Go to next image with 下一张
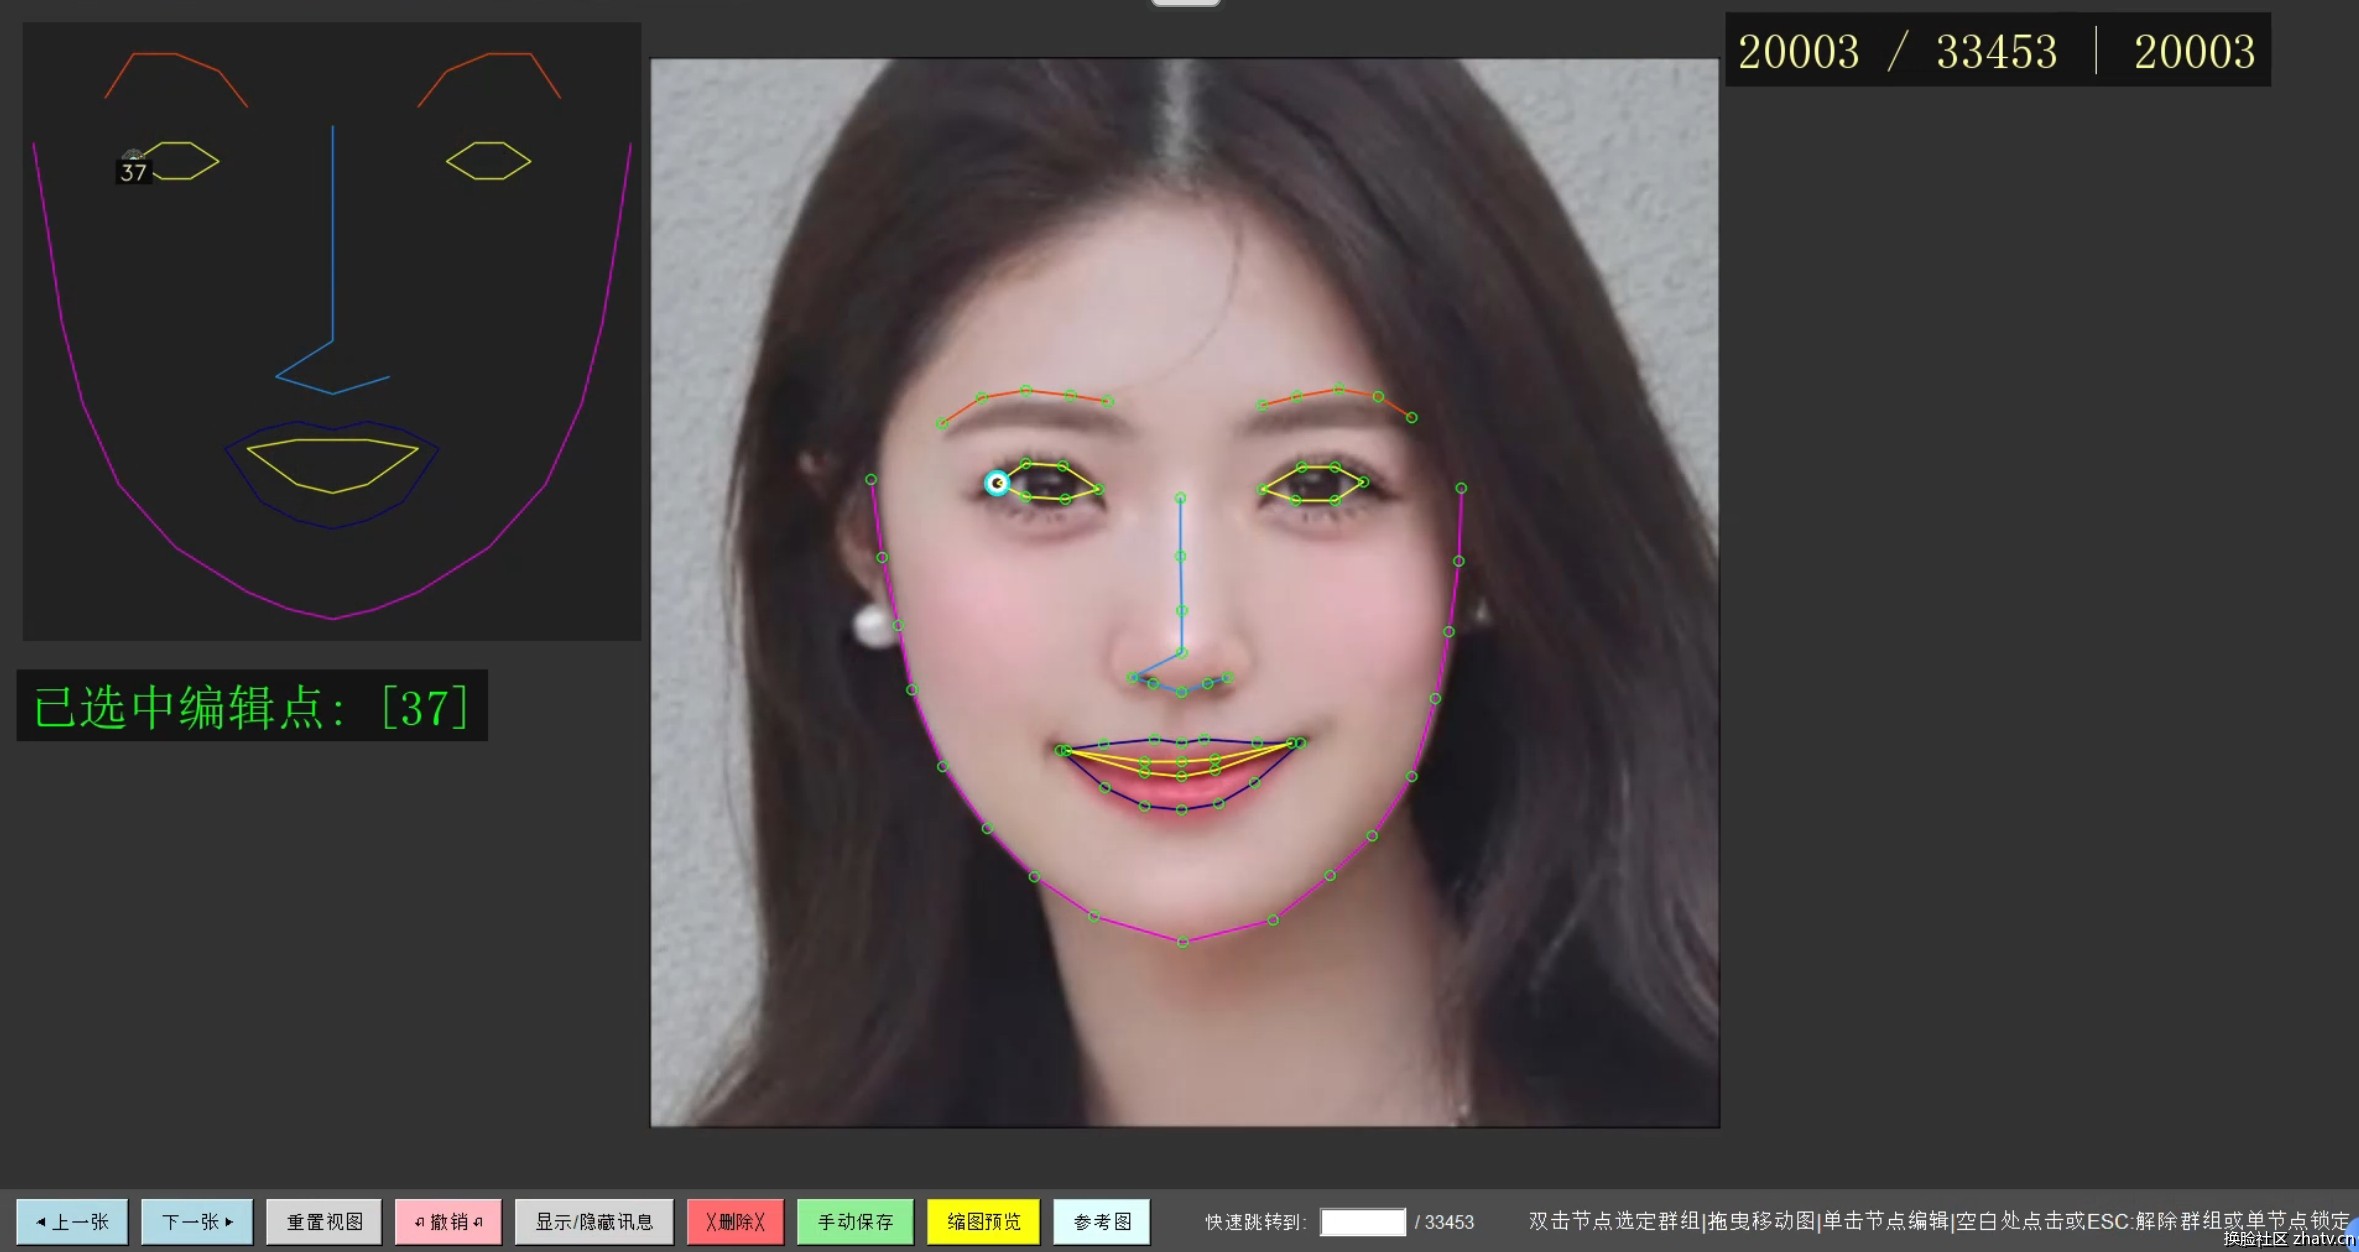This screenshot has width=2359, height=1252. click(x=197, y=1221)
